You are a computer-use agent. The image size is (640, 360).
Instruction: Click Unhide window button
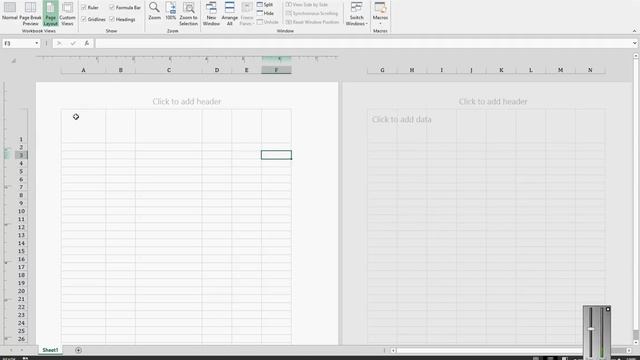[x=268, y=22]
